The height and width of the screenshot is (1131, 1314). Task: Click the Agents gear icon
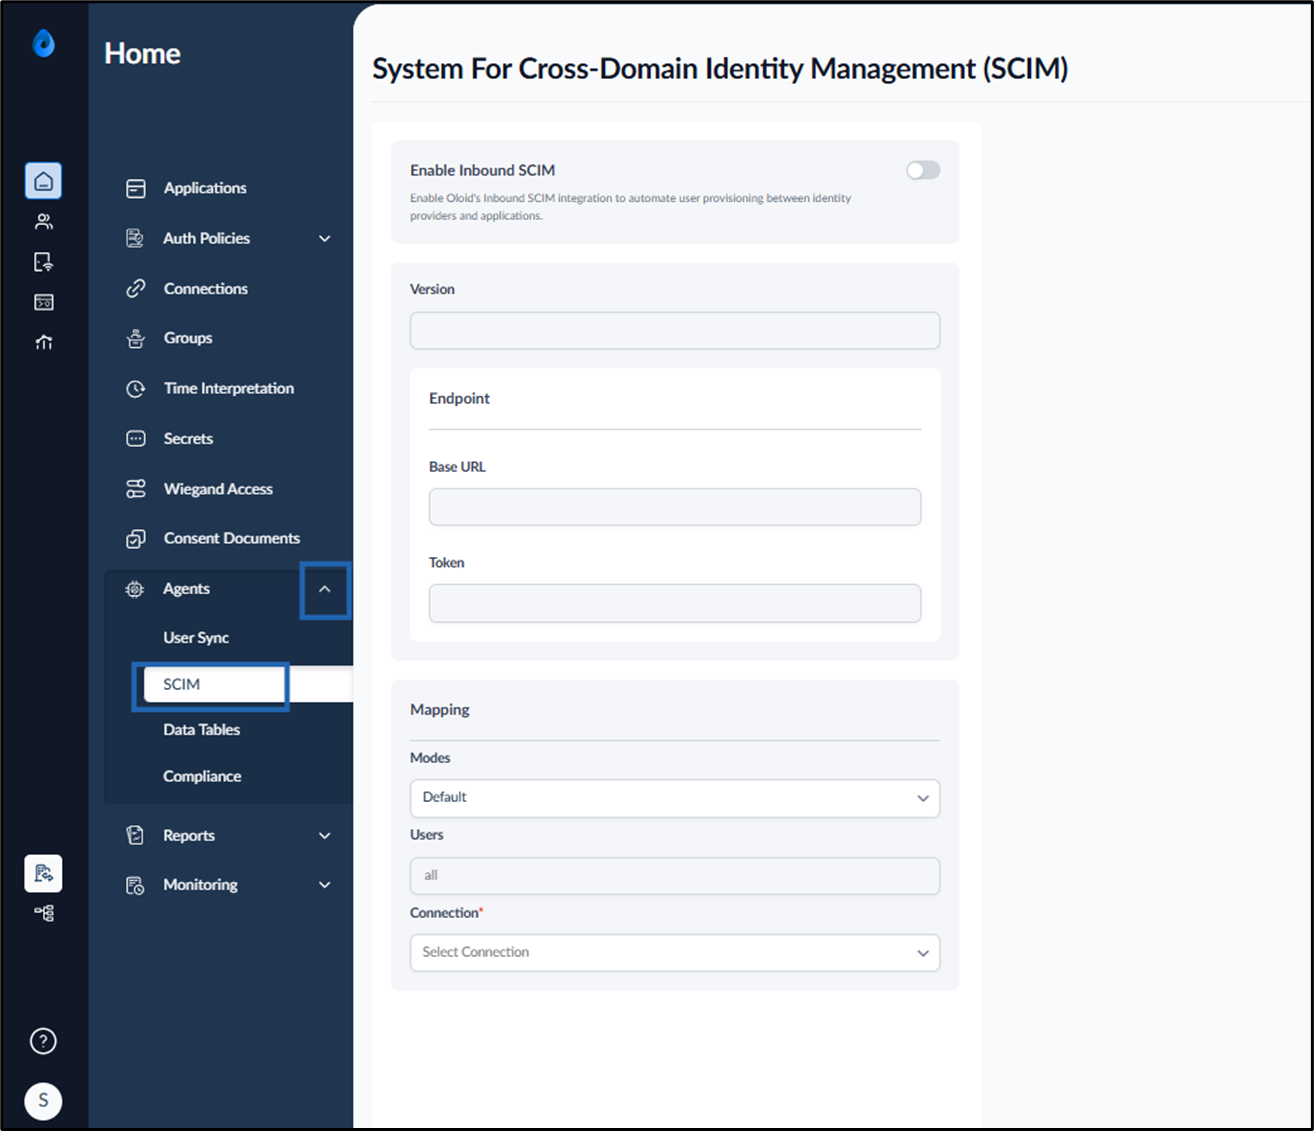point(135,589)
